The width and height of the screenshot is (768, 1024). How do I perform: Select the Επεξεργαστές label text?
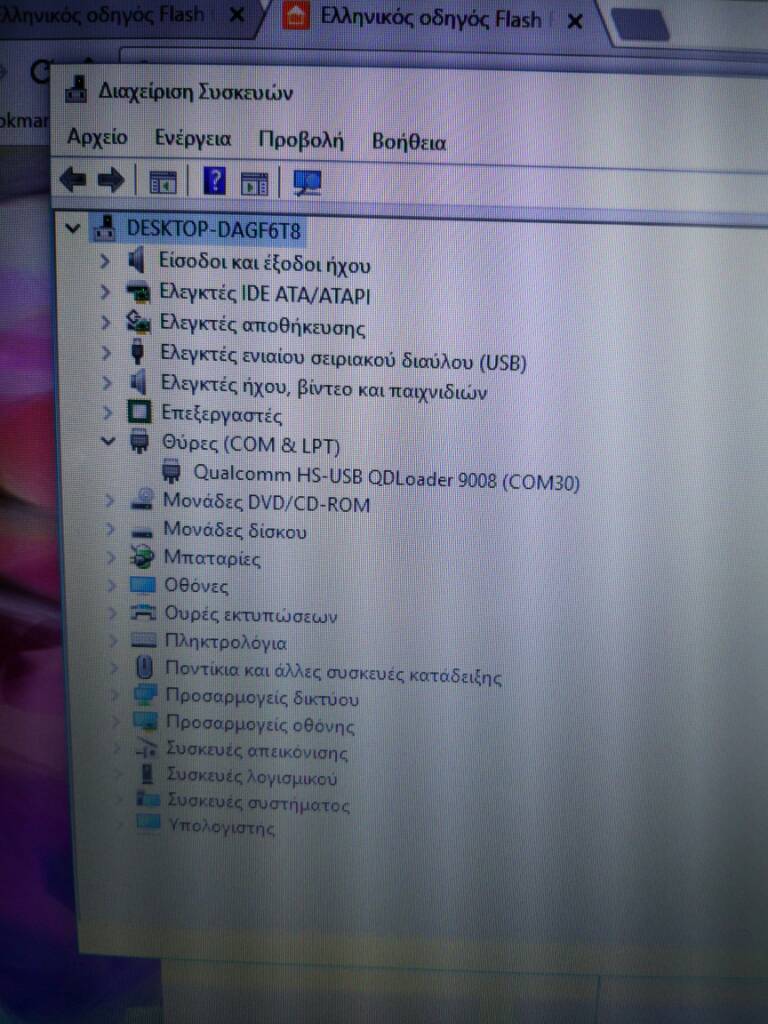point(222,415)
